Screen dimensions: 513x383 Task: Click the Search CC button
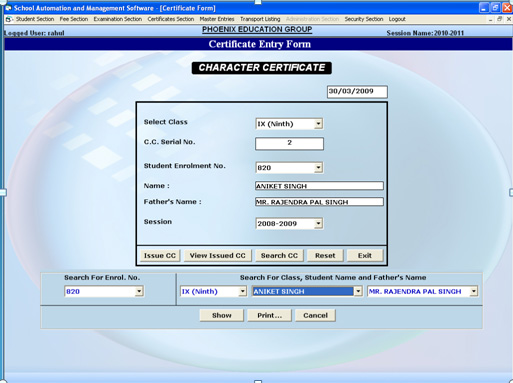coord(279,256)
